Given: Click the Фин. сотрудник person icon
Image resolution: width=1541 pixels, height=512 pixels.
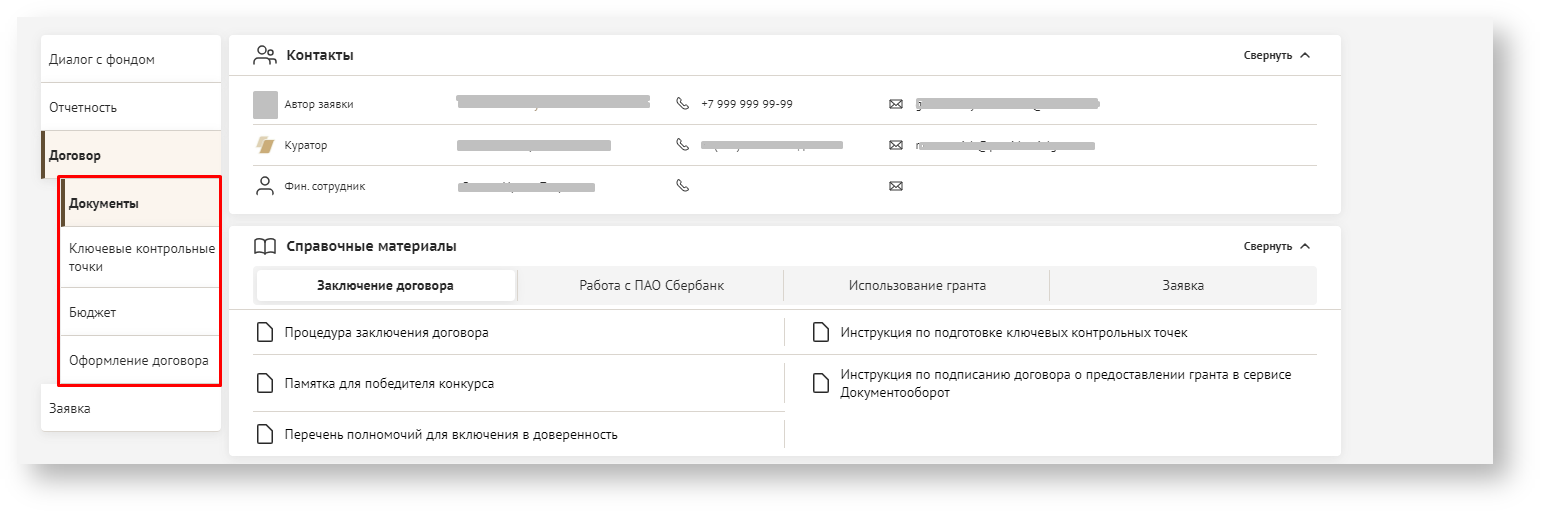Looking at the screenshot, I should click(x=265, y=186).
